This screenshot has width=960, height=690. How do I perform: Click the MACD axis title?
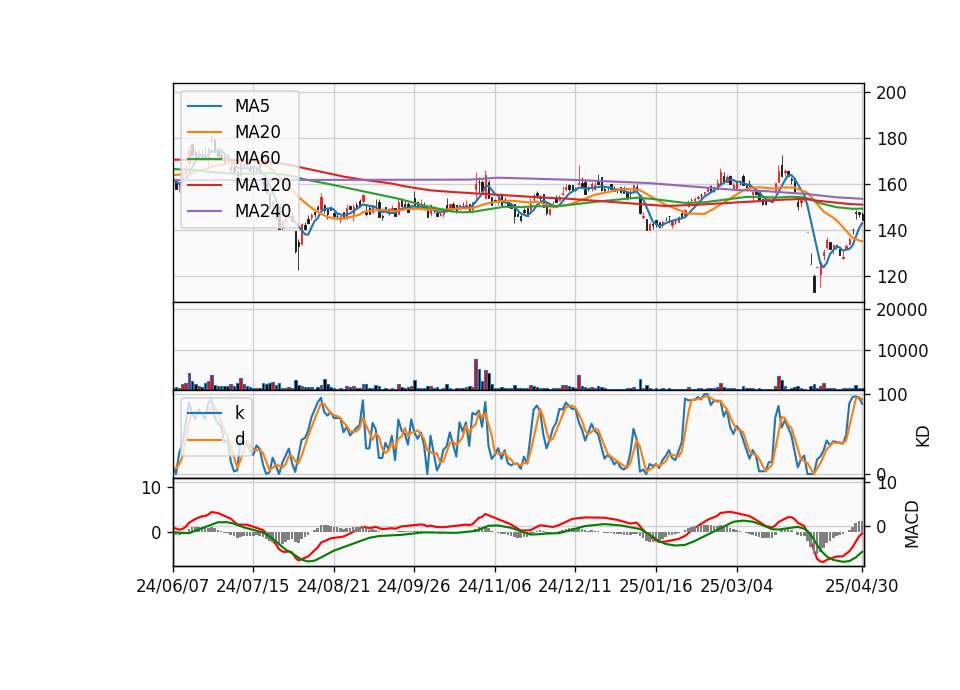pos(912,524)
